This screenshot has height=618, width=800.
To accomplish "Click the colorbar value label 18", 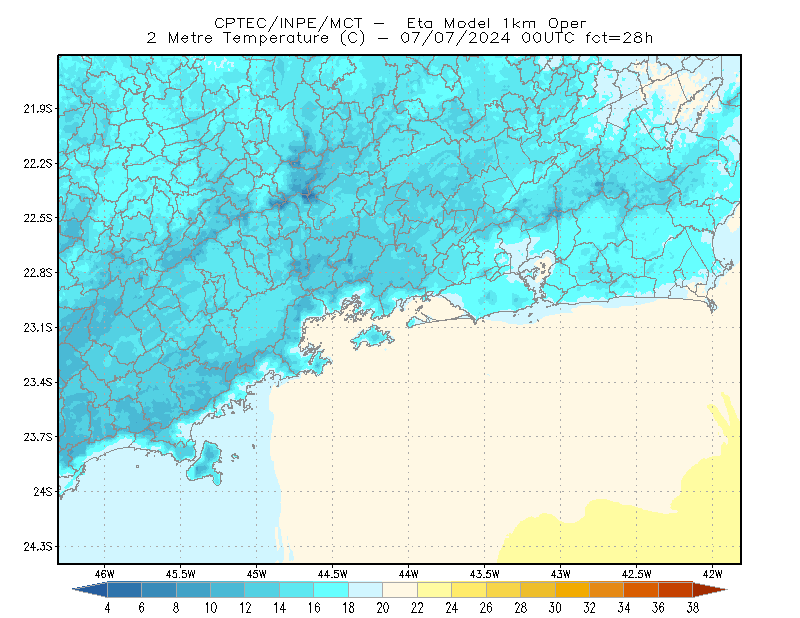I will tap(348, 608).
